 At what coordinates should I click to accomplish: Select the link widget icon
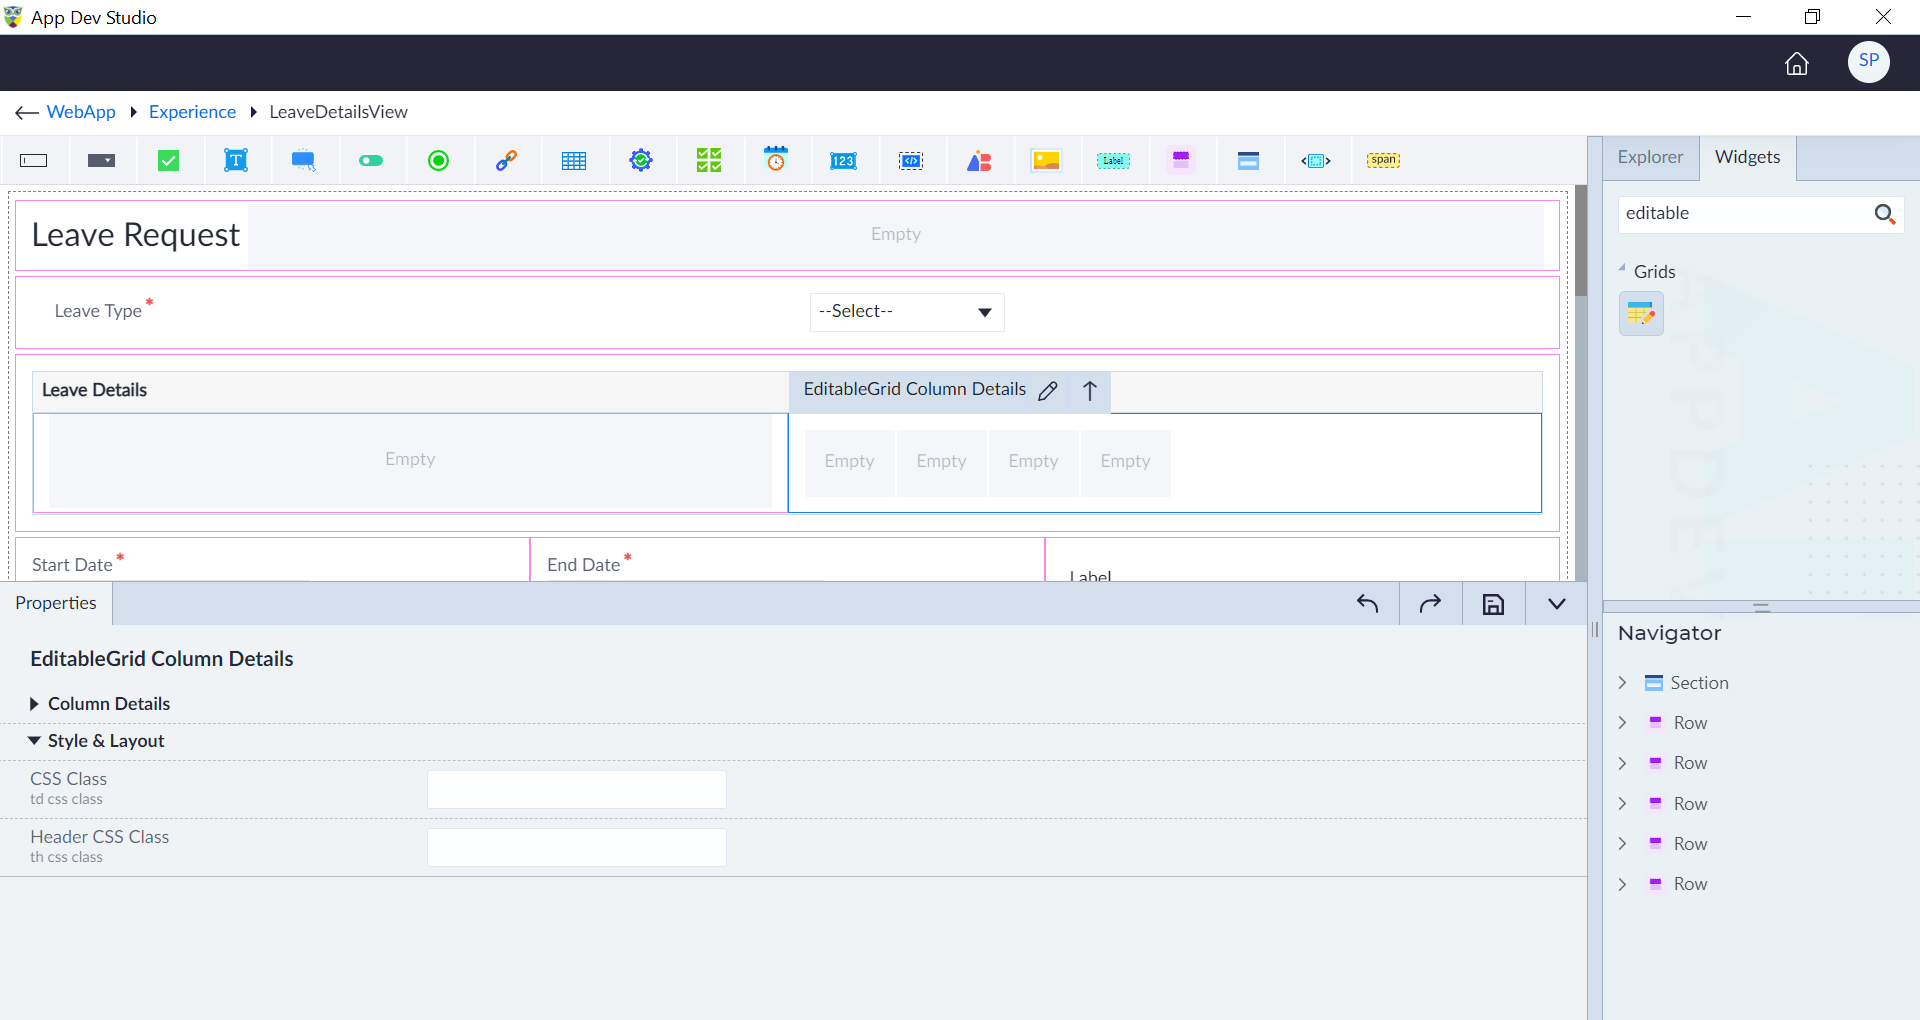[506, 161]
